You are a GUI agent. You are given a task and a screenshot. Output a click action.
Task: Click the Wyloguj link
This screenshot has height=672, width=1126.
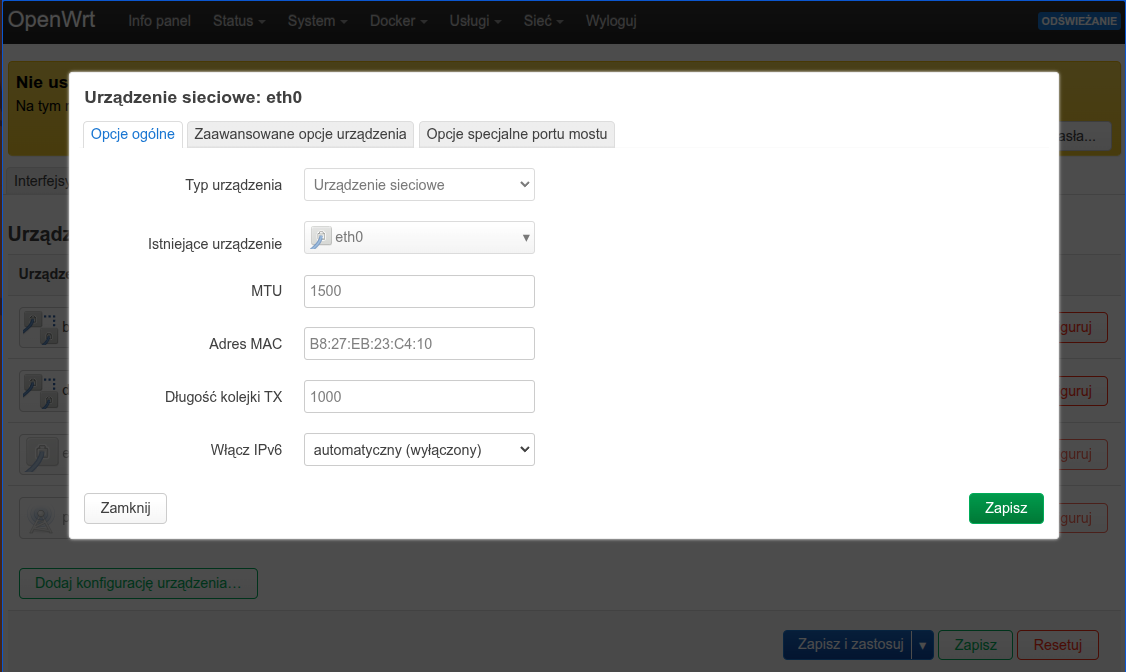[610, 21]
